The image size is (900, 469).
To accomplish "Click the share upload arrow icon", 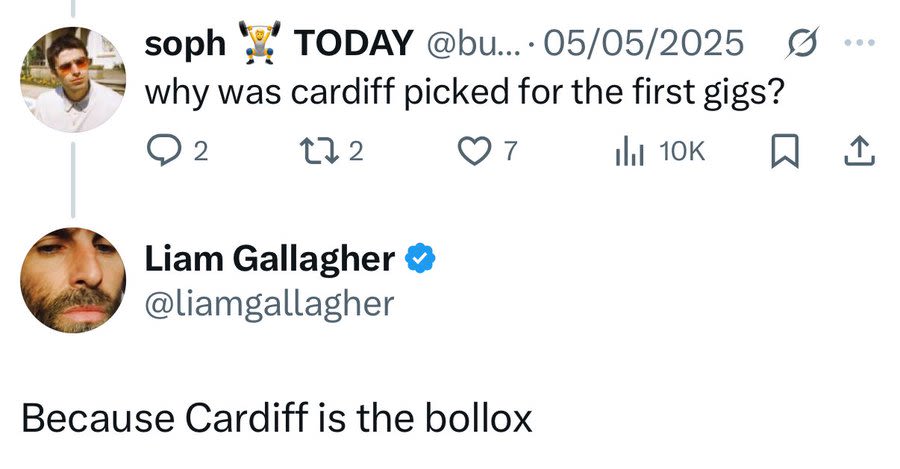I will [x=859, y=151].
